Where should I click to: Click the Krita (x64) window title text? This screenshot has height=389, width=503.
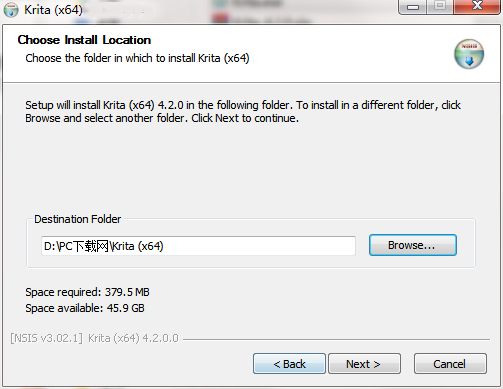[53, 10]
